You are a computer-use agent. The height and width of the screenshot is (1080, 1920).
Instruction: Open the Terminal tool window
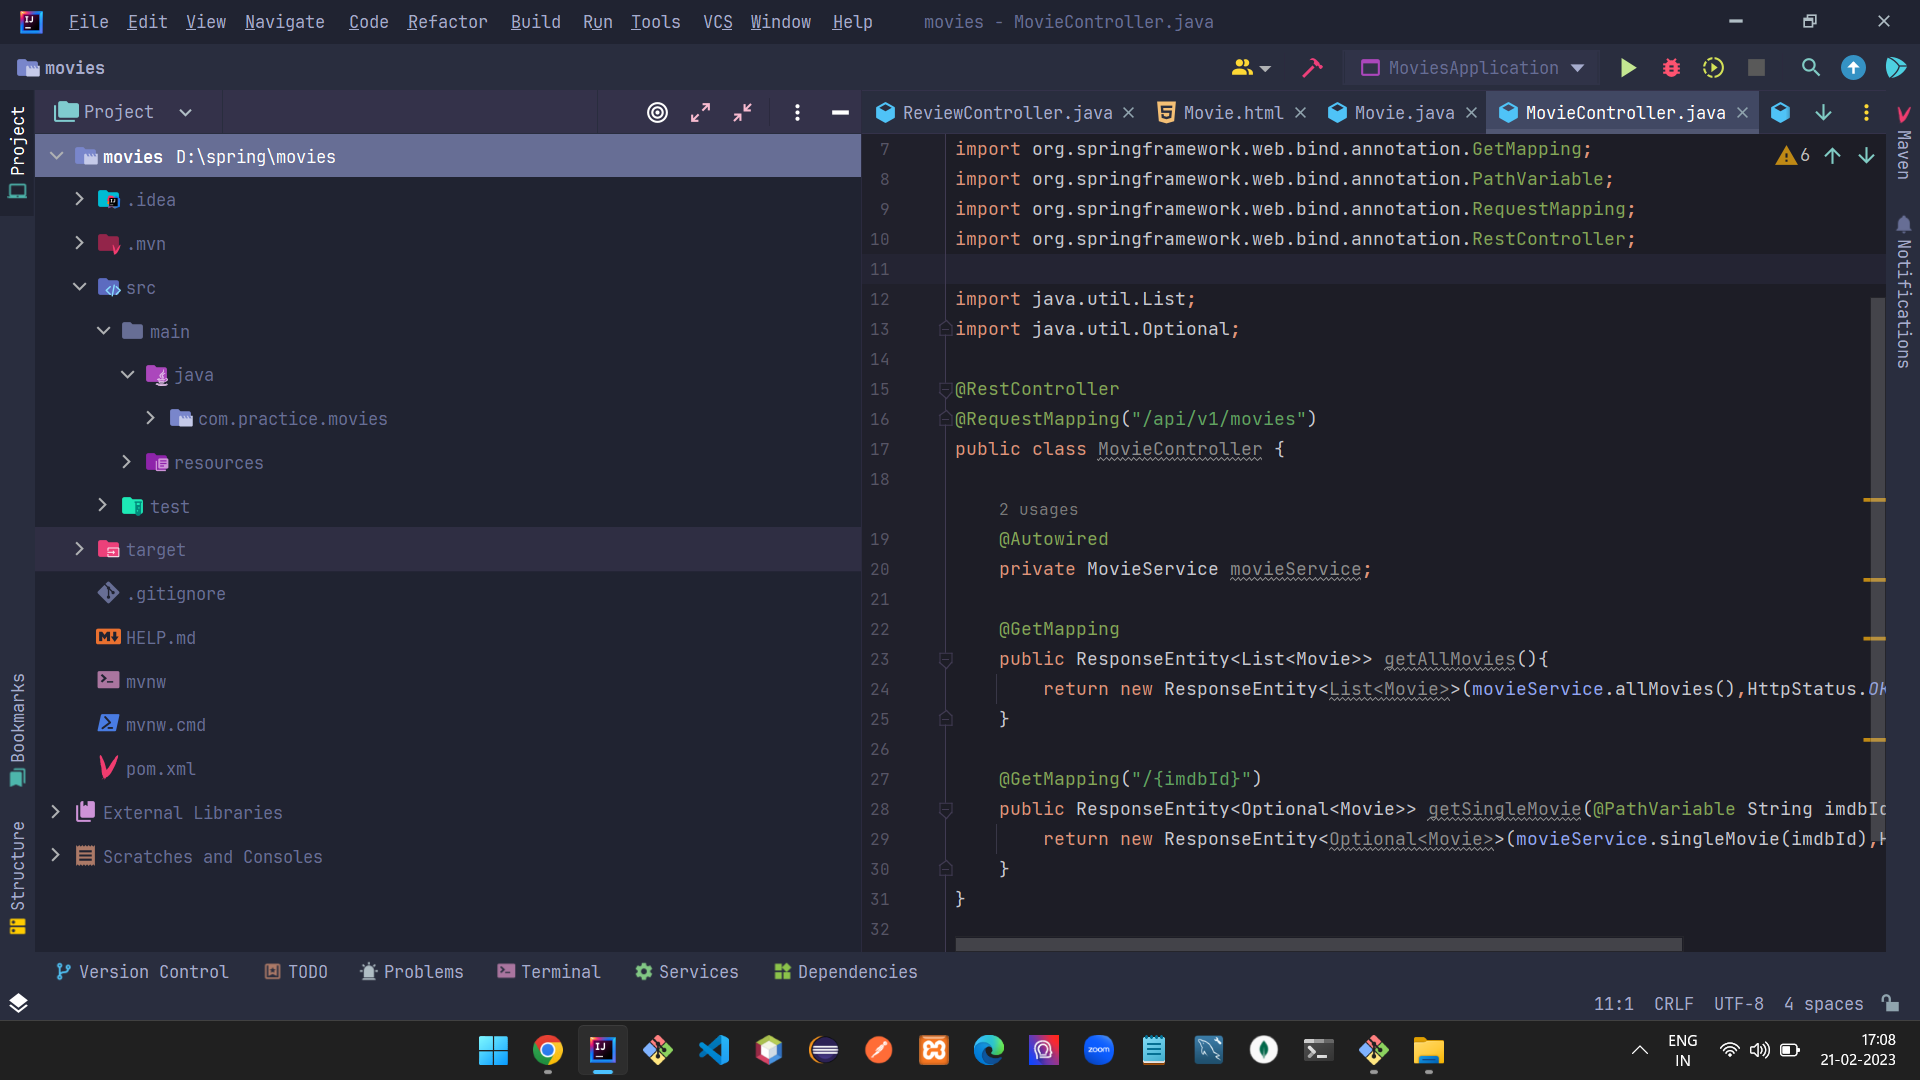coord(548,971)
